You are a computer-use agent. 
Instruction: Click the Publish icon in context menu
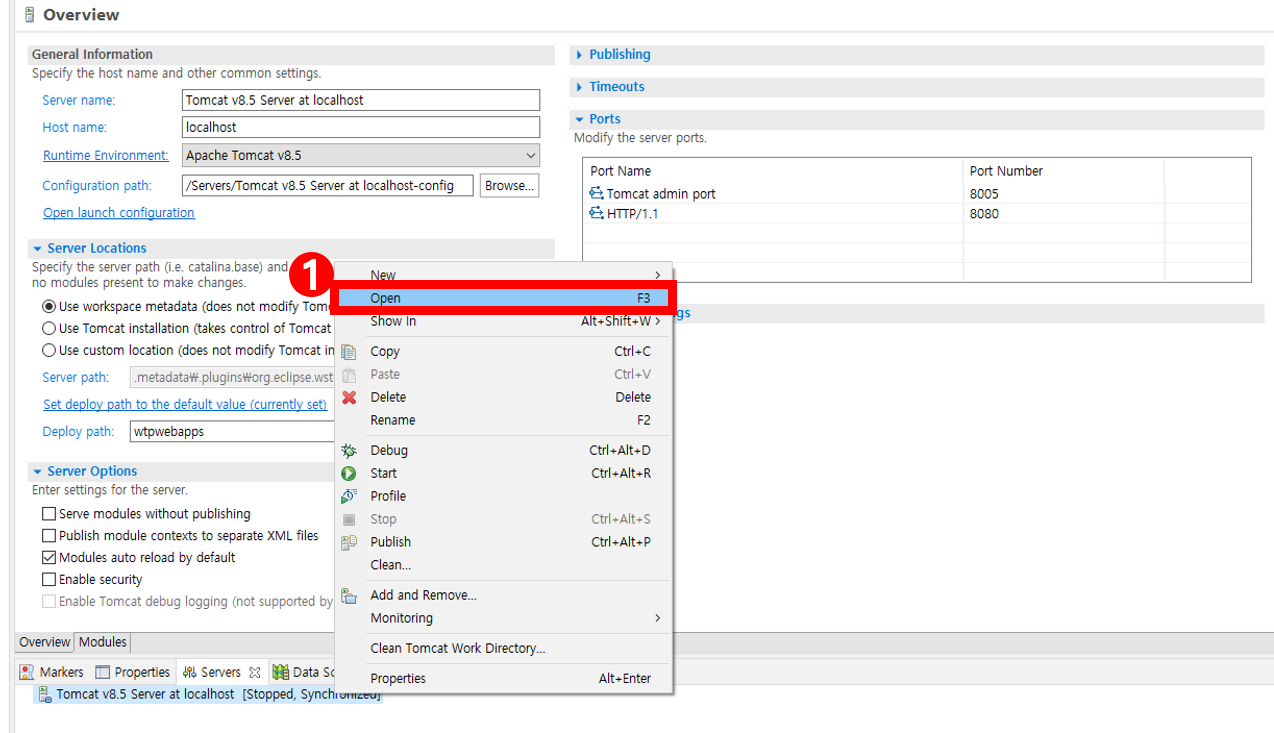(349, 542)
